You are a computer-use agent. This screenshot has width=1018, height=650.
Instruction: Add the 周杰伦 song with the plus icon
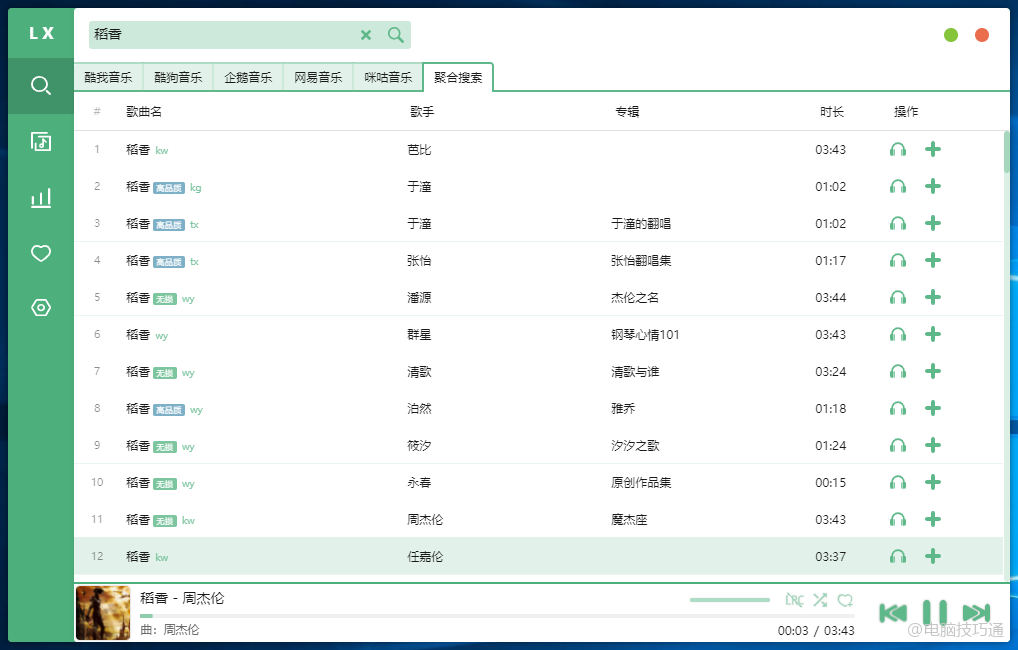click(x=933, y=520)
